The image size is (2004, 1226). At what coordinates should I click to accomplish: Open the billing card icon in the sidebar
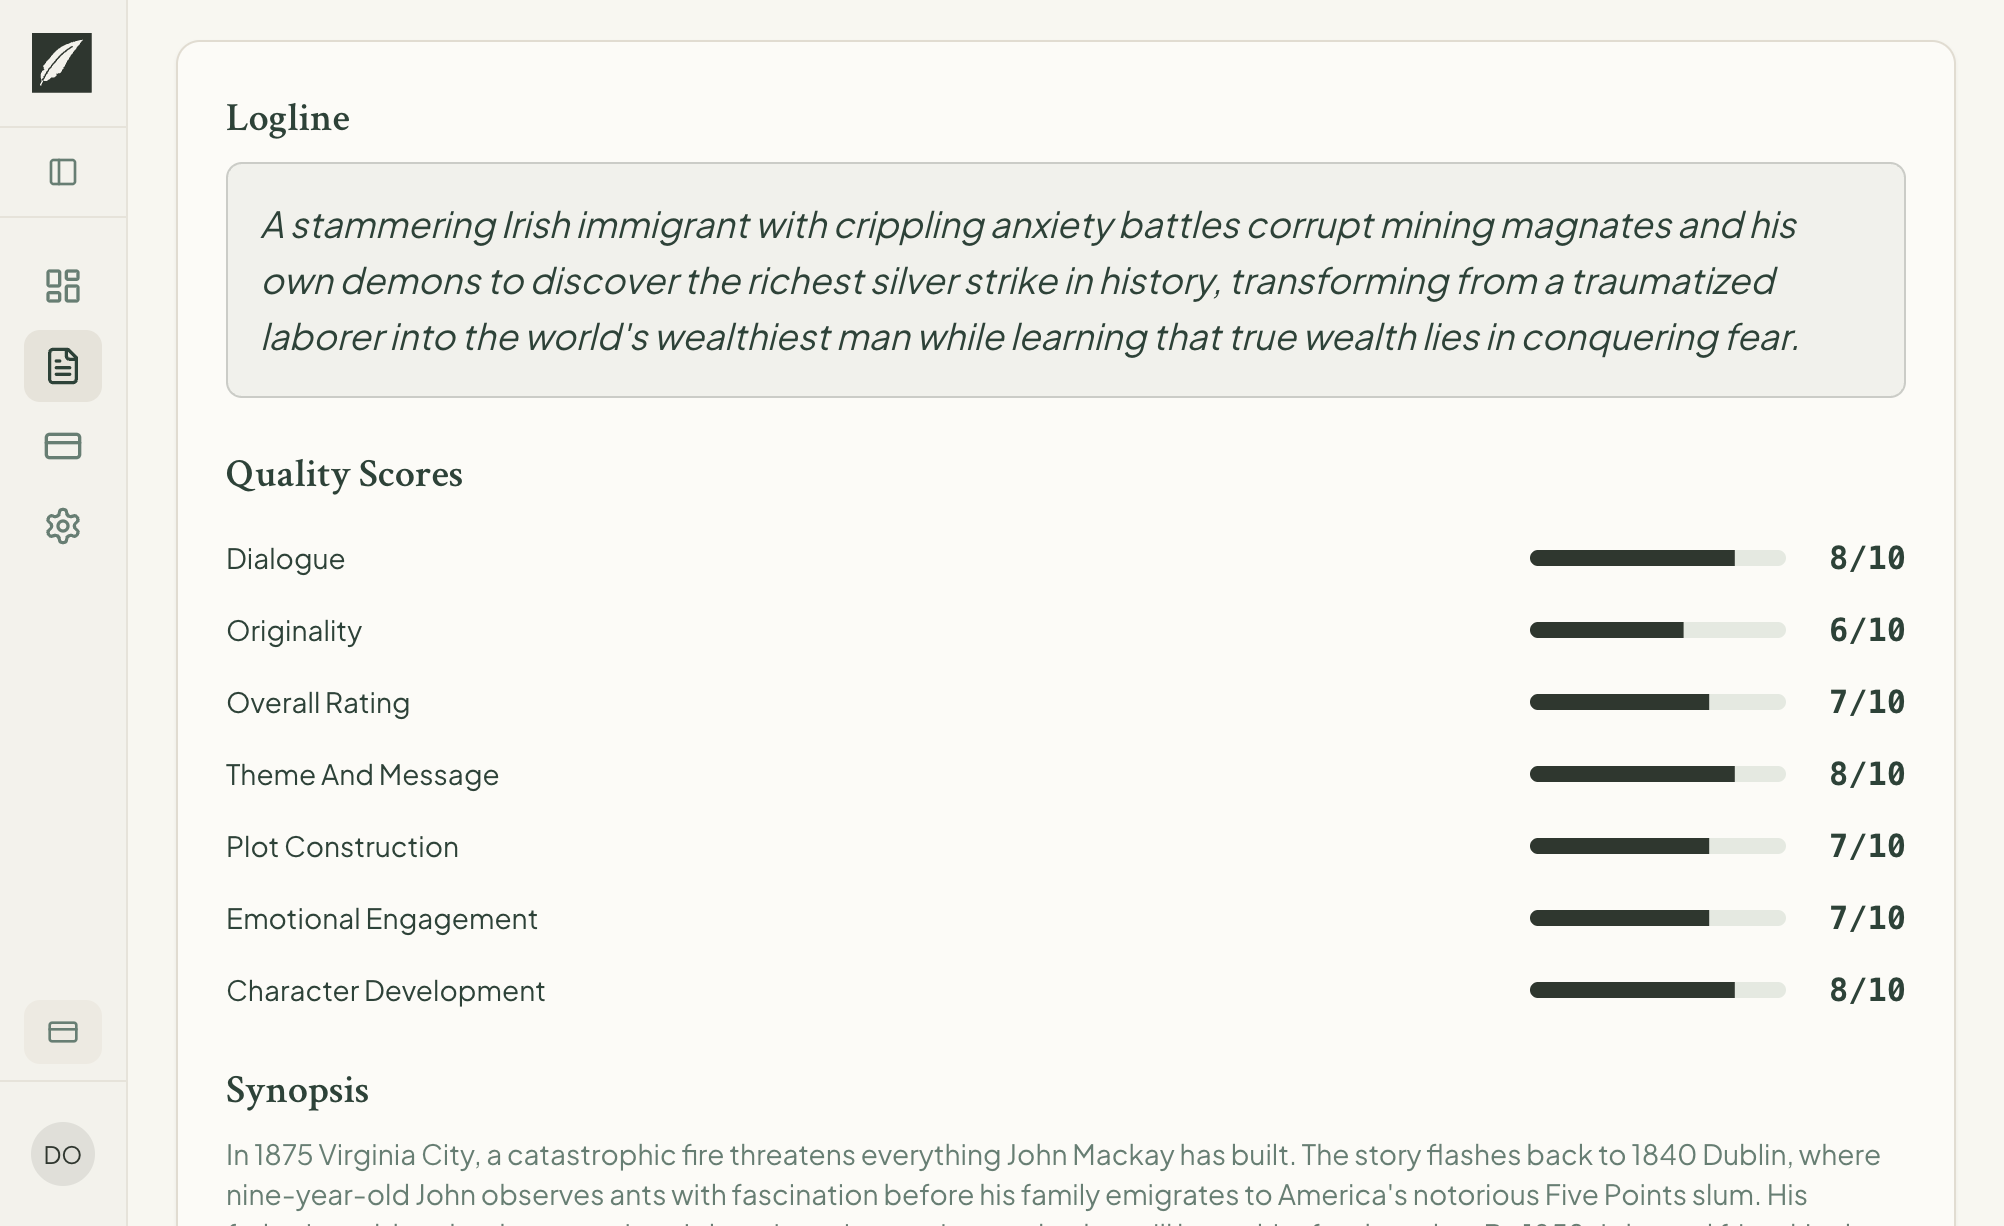click(x=63, y=446)
